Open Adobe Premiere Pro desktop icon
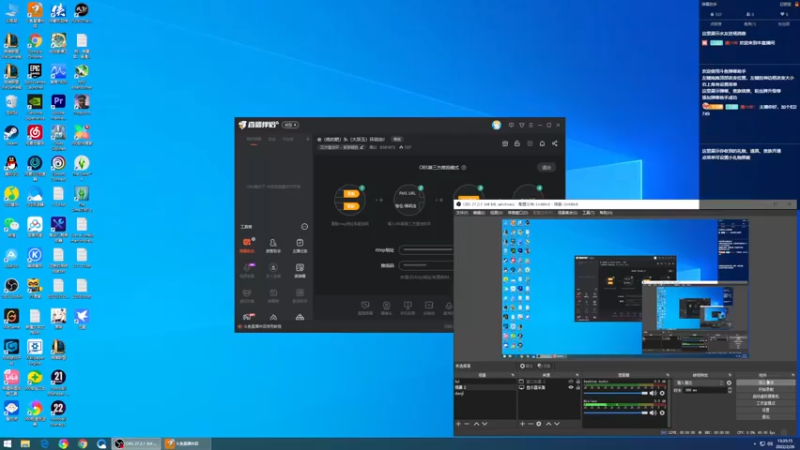Image resolution: width=800 pixels, height=450 pixels. [x=58, y=102]
